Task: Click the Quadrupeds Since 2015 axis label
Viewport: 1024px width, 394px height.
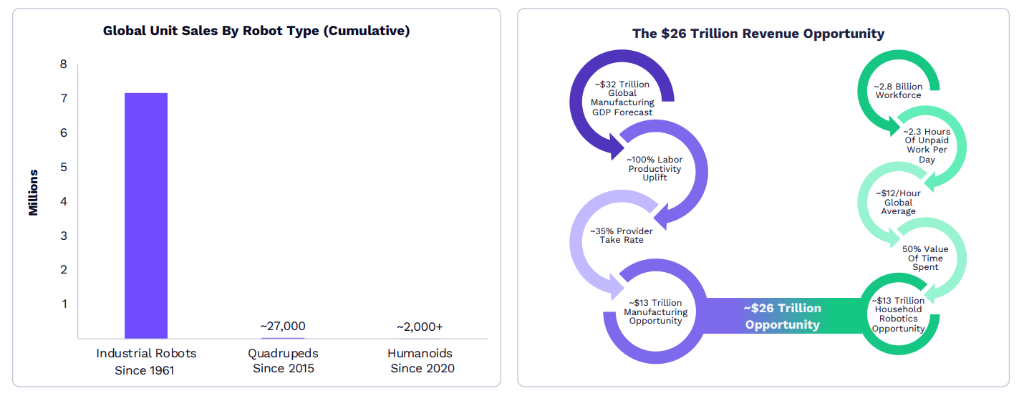Action: point(283,361)
